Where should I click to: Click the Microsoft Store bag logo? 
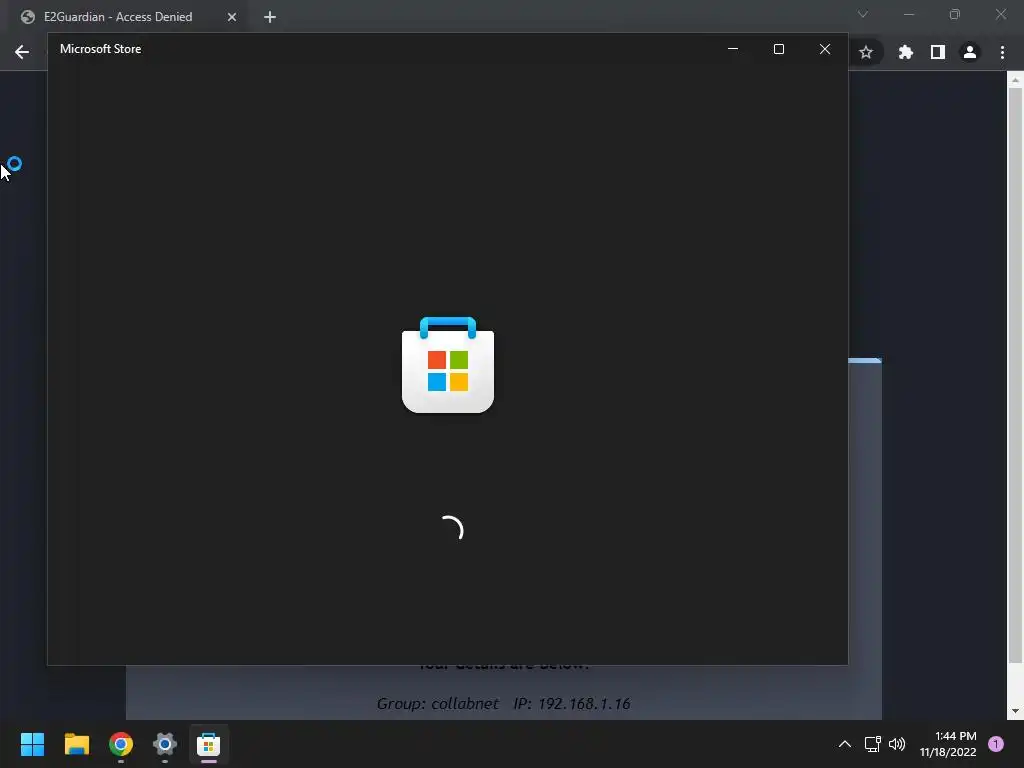[x=448, y=364]
